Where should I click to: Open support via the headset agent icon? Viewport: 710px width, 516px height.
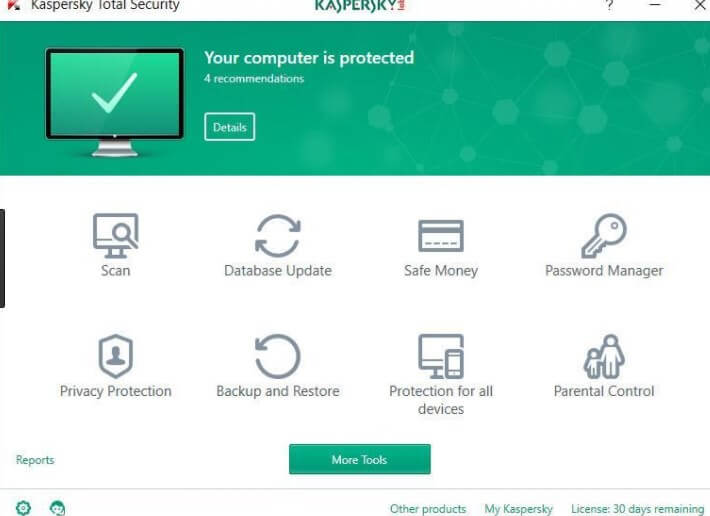58,508
